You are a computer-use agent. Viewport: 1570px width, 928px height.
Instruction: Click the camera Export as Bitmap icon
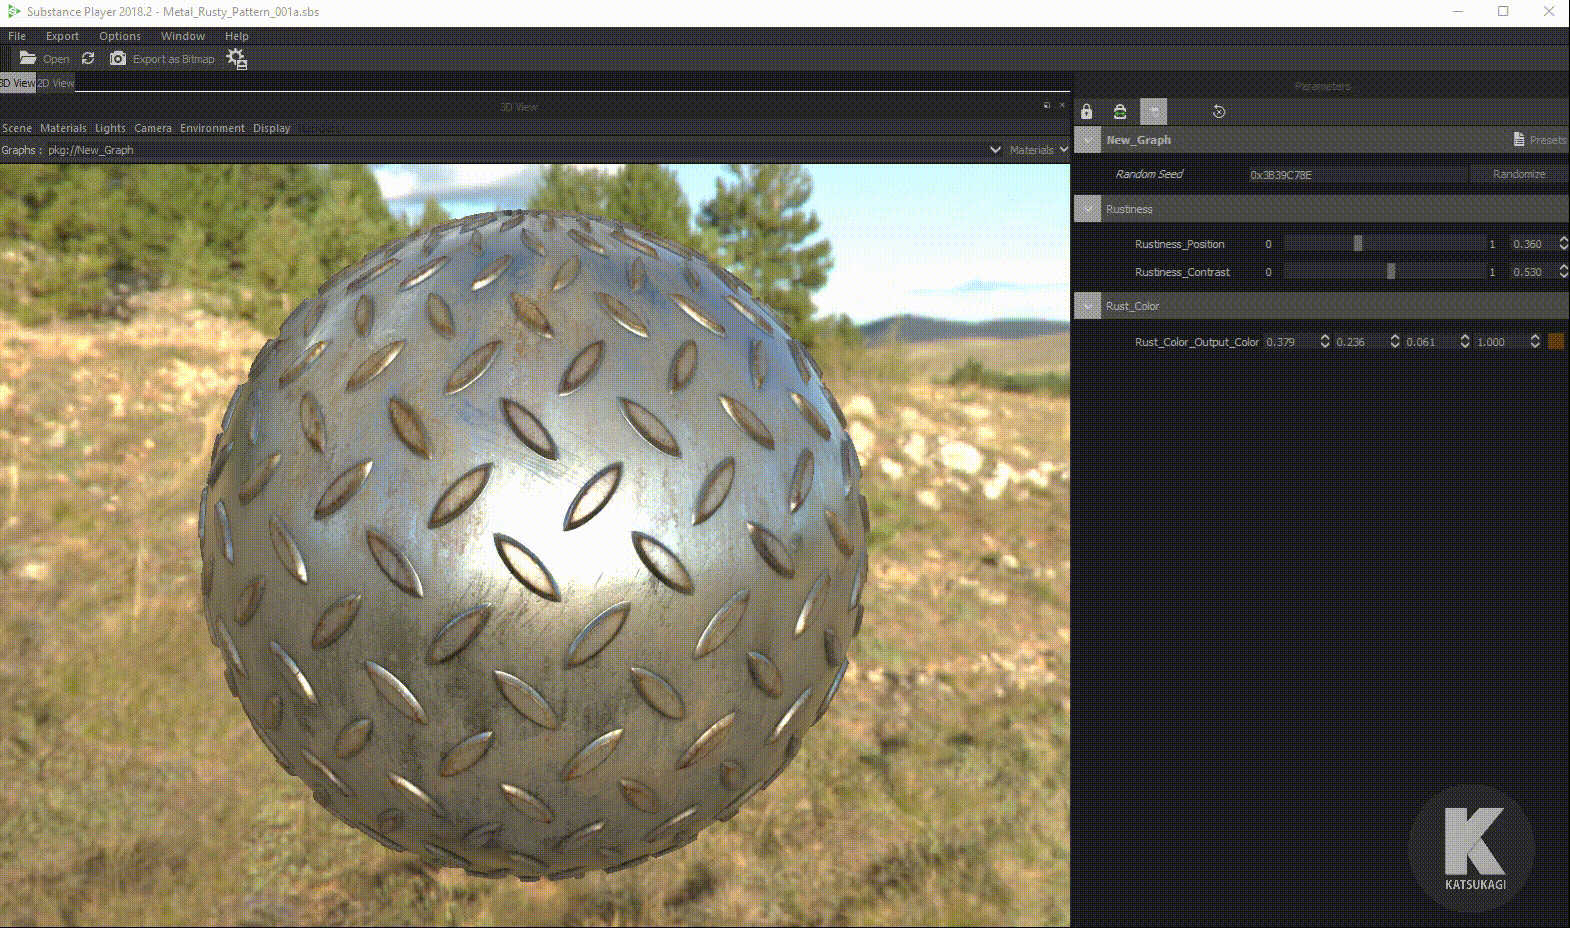[118, 59]
